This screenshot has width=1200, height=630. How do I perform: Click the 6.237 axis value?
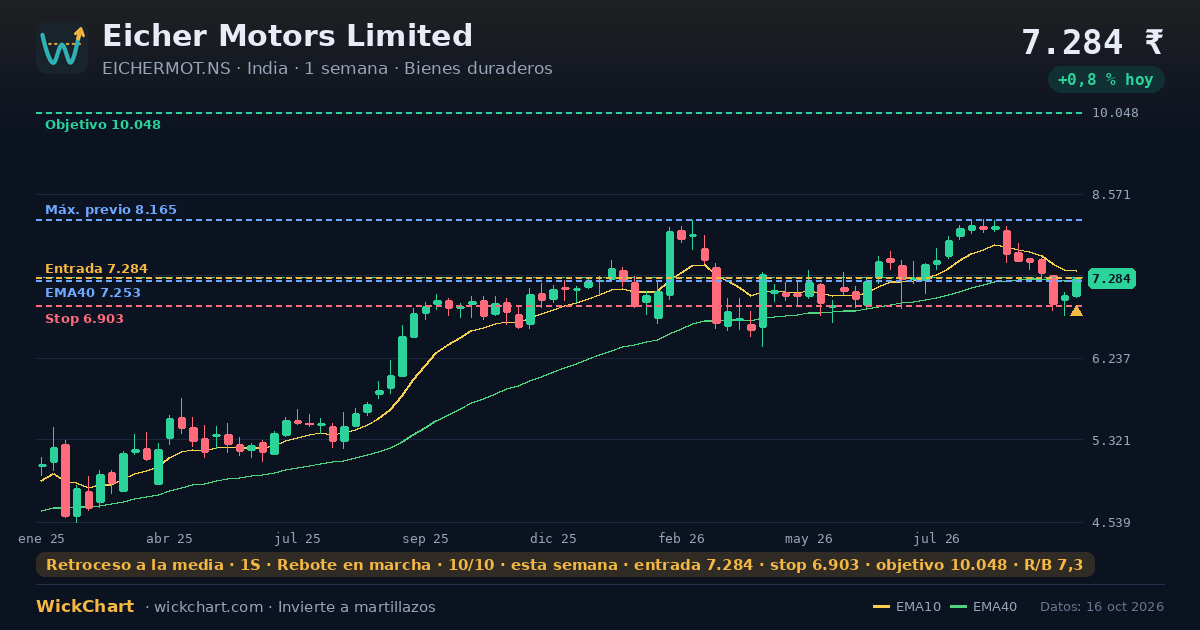1112,358
